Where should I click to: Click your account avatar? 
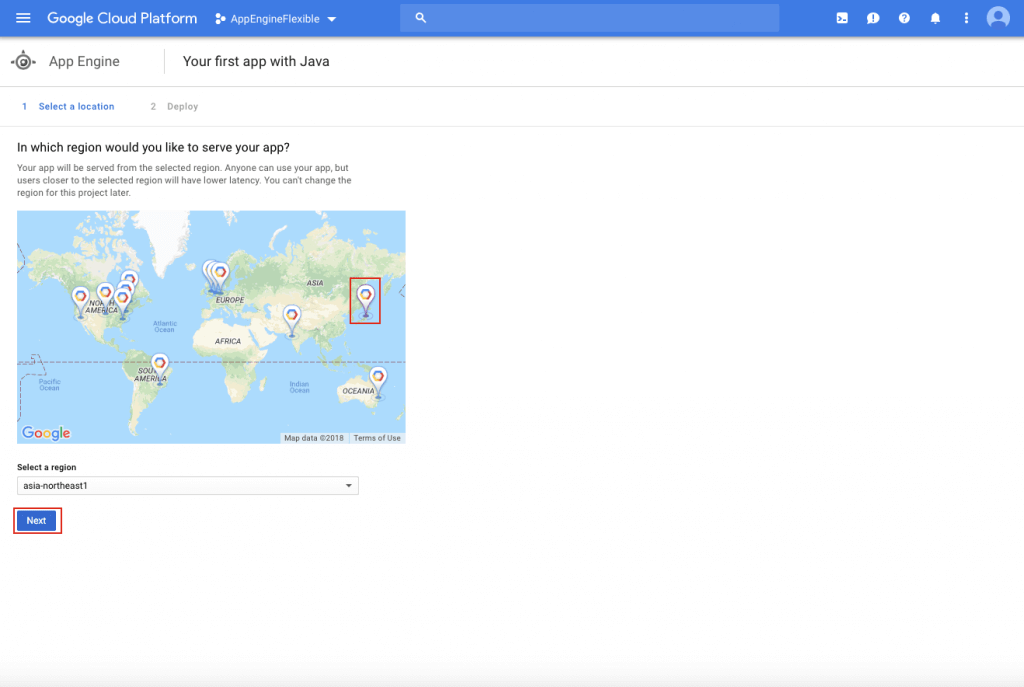click(997, 17)
